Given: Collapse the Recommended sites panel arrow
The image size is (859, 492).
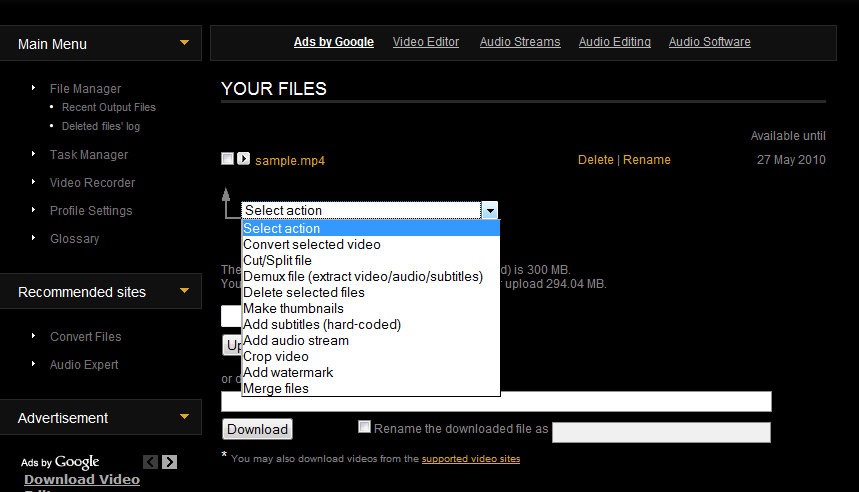Looking at the screenshot, I should click(x=184, y=291).
